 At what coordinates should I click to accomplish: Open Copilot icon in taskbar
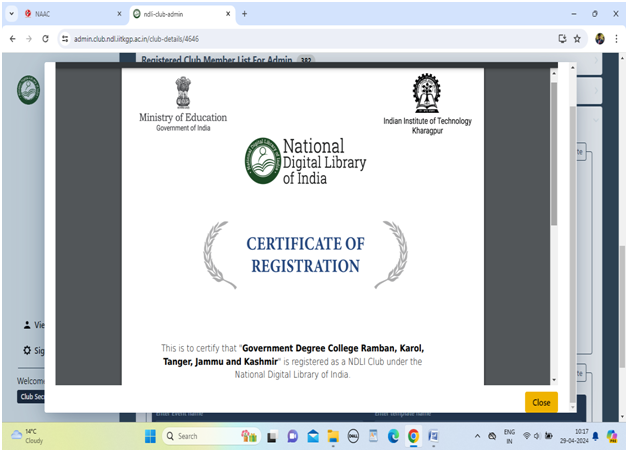612,436
